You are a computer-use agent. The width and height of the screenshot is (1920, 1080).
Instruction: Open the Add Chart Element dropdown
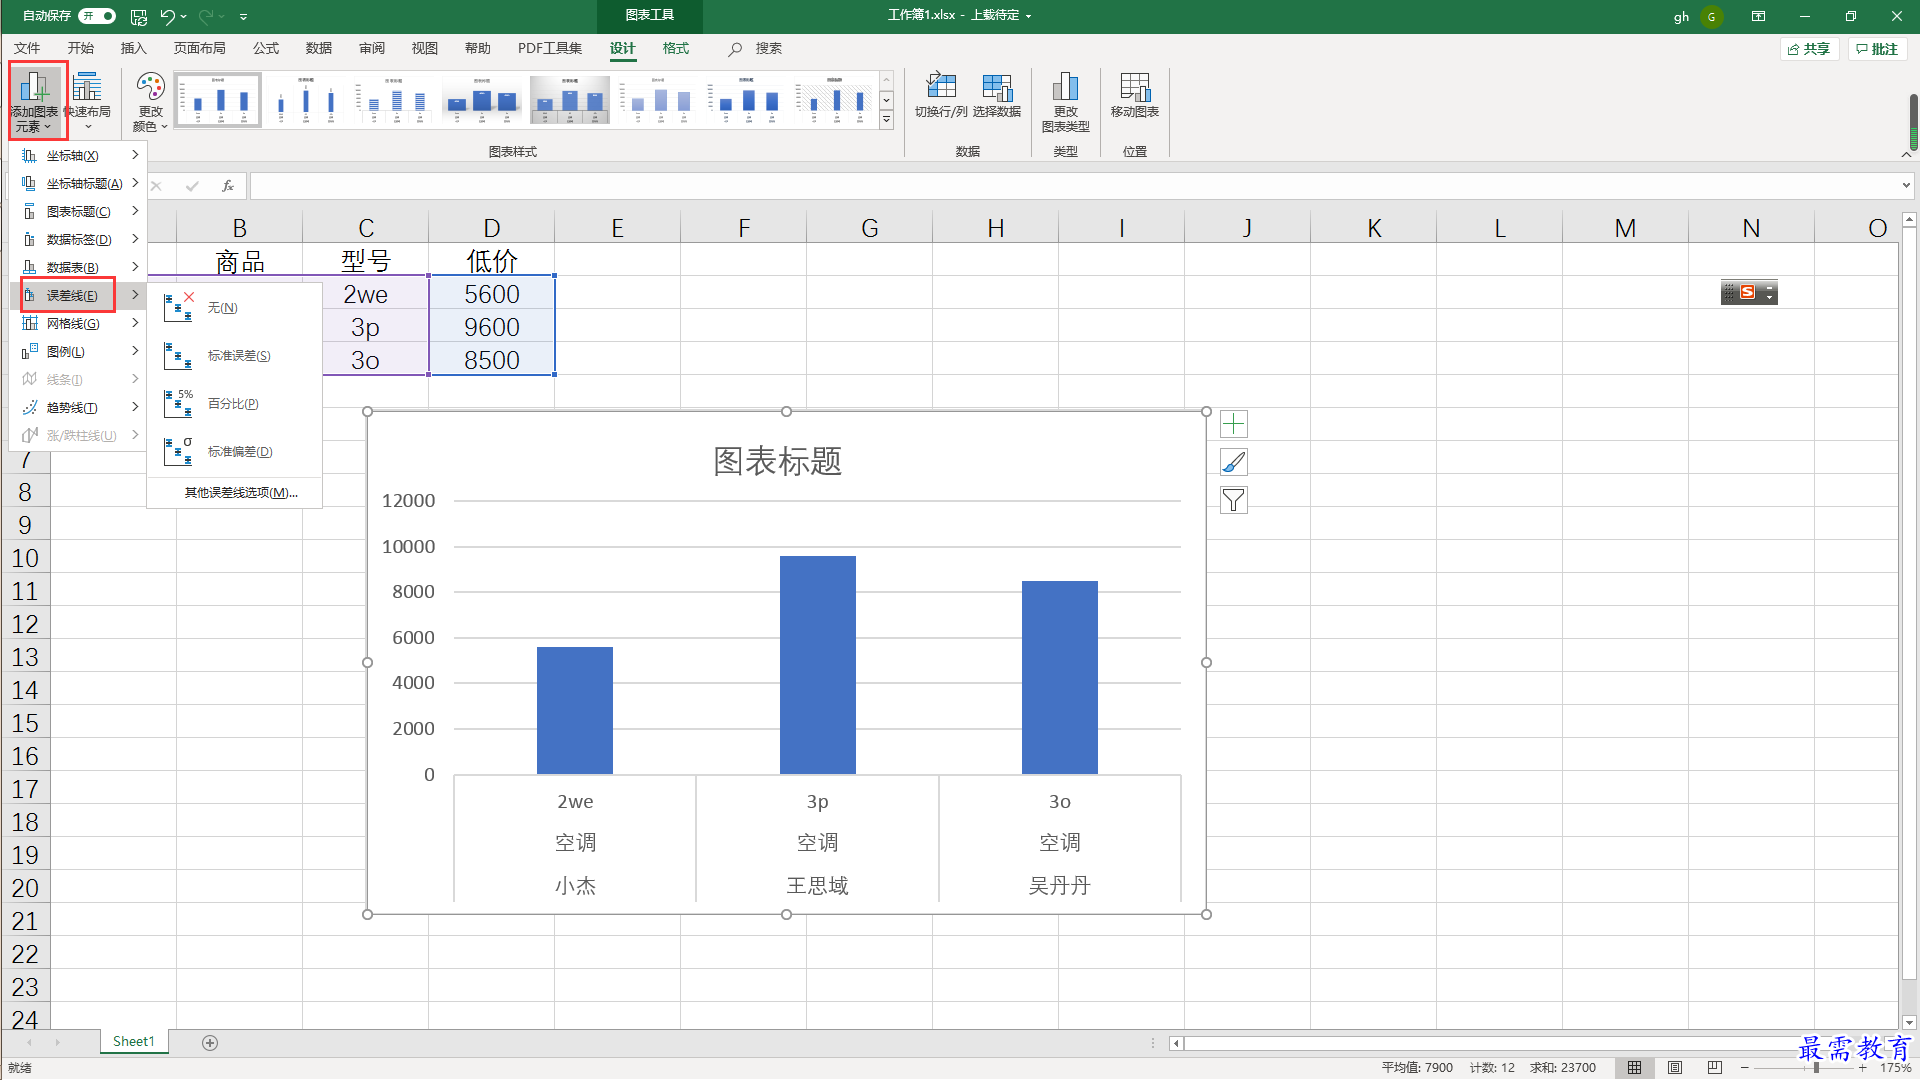coord(36,101)
